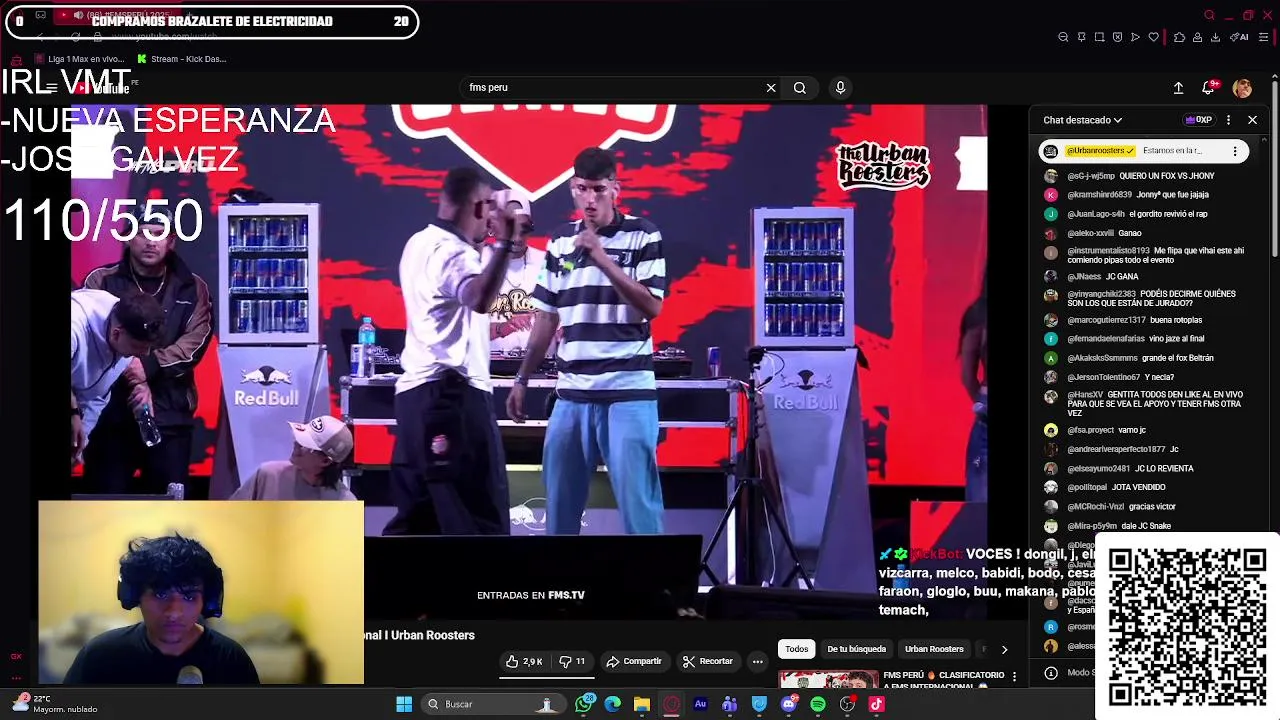Image resolution: width=1280 pixels, height=720 pixels.
Task: Open File Explorer from the taskbar
Action: pyautogui.click(x=642, y=704)
